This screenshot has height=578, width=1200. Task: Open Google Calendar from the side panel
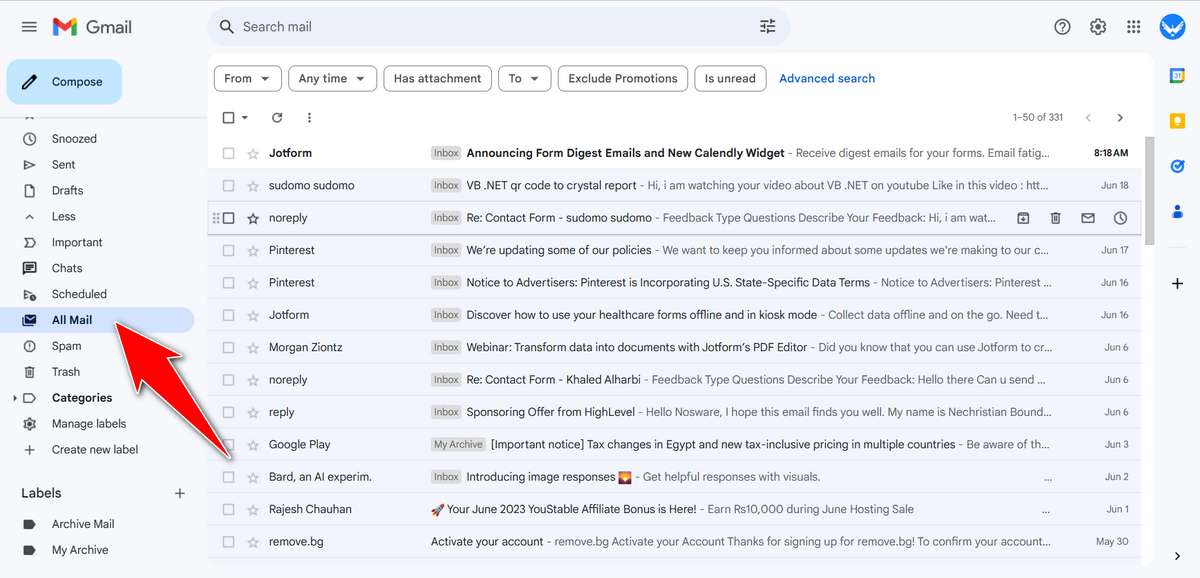pos(1177,74)
